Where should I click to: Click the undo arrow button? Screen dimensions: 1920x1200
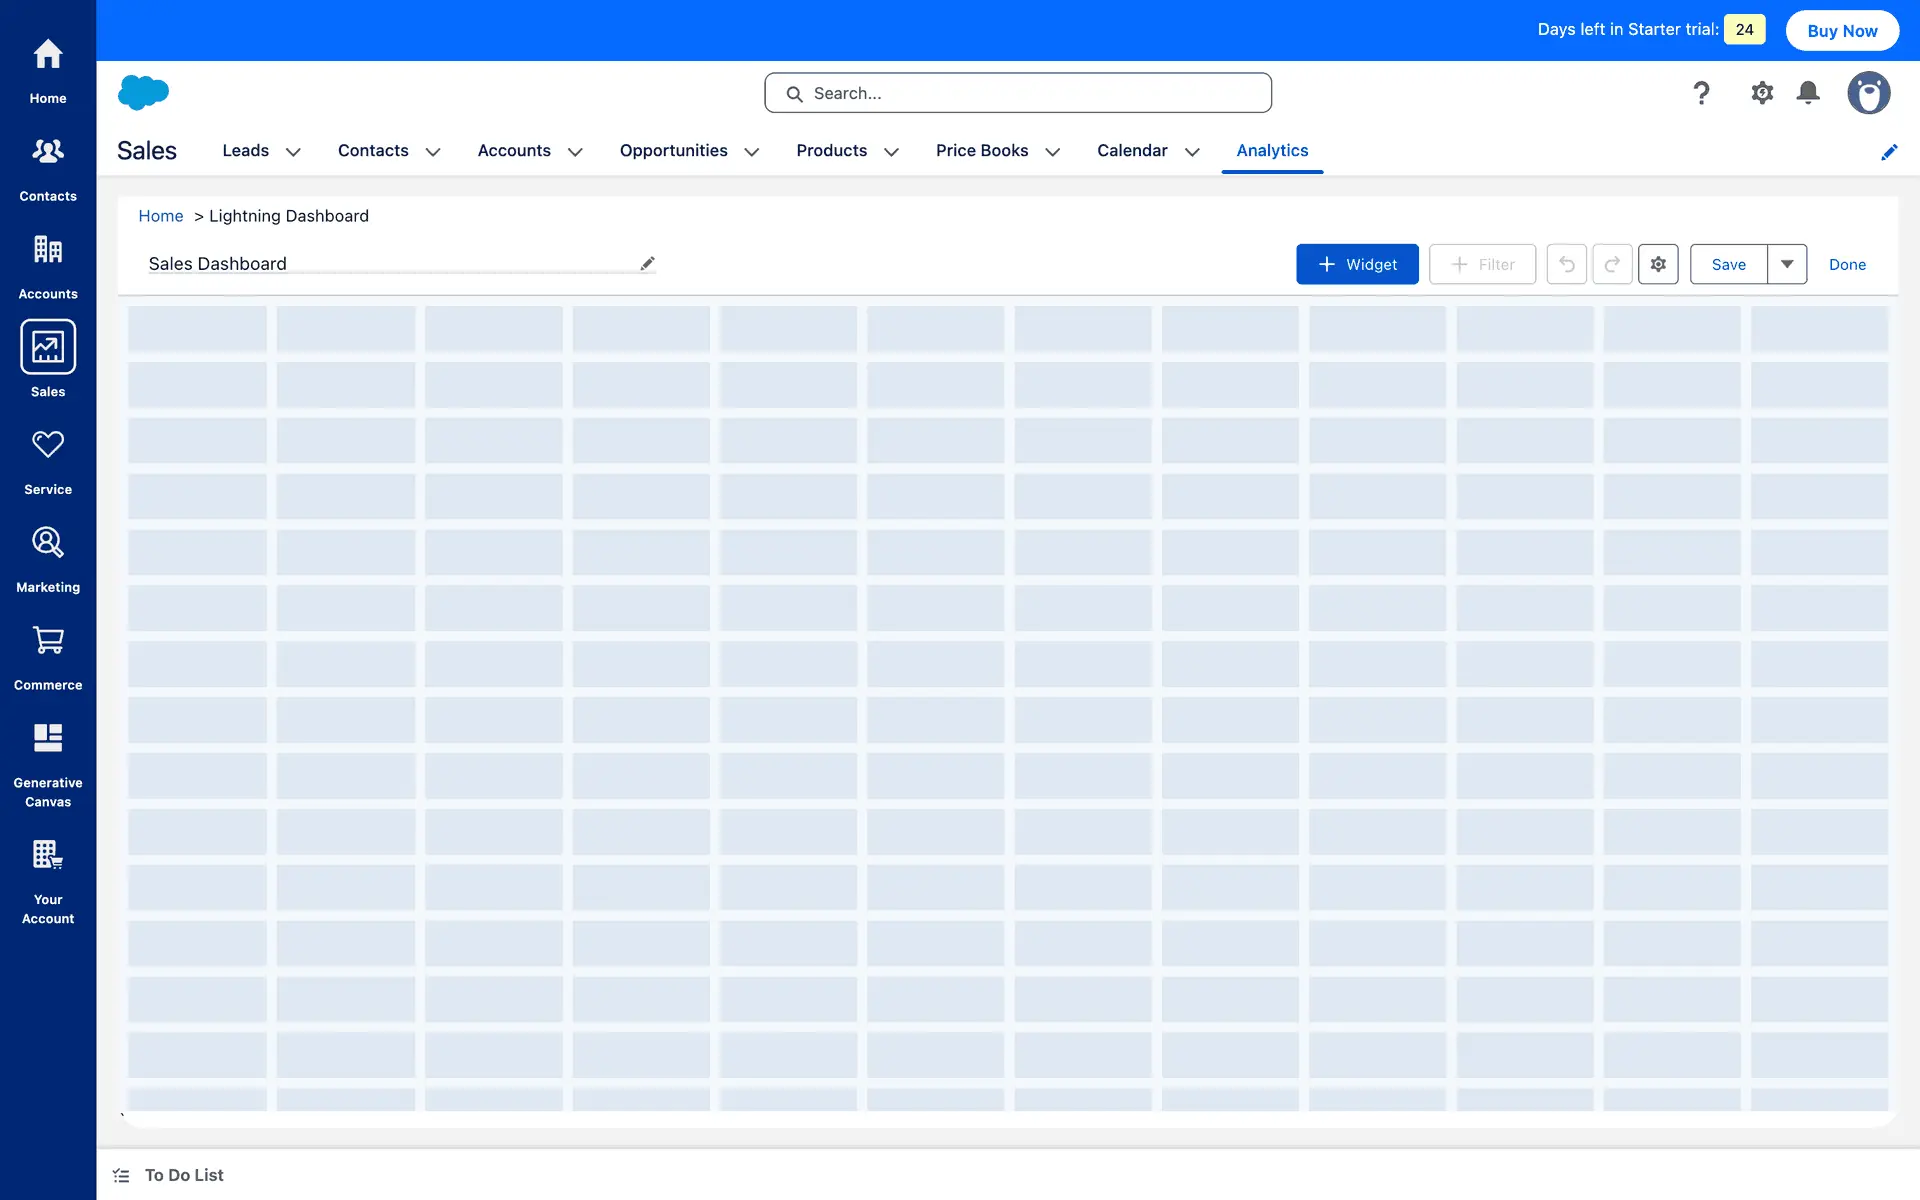[x=1567, y=264]
